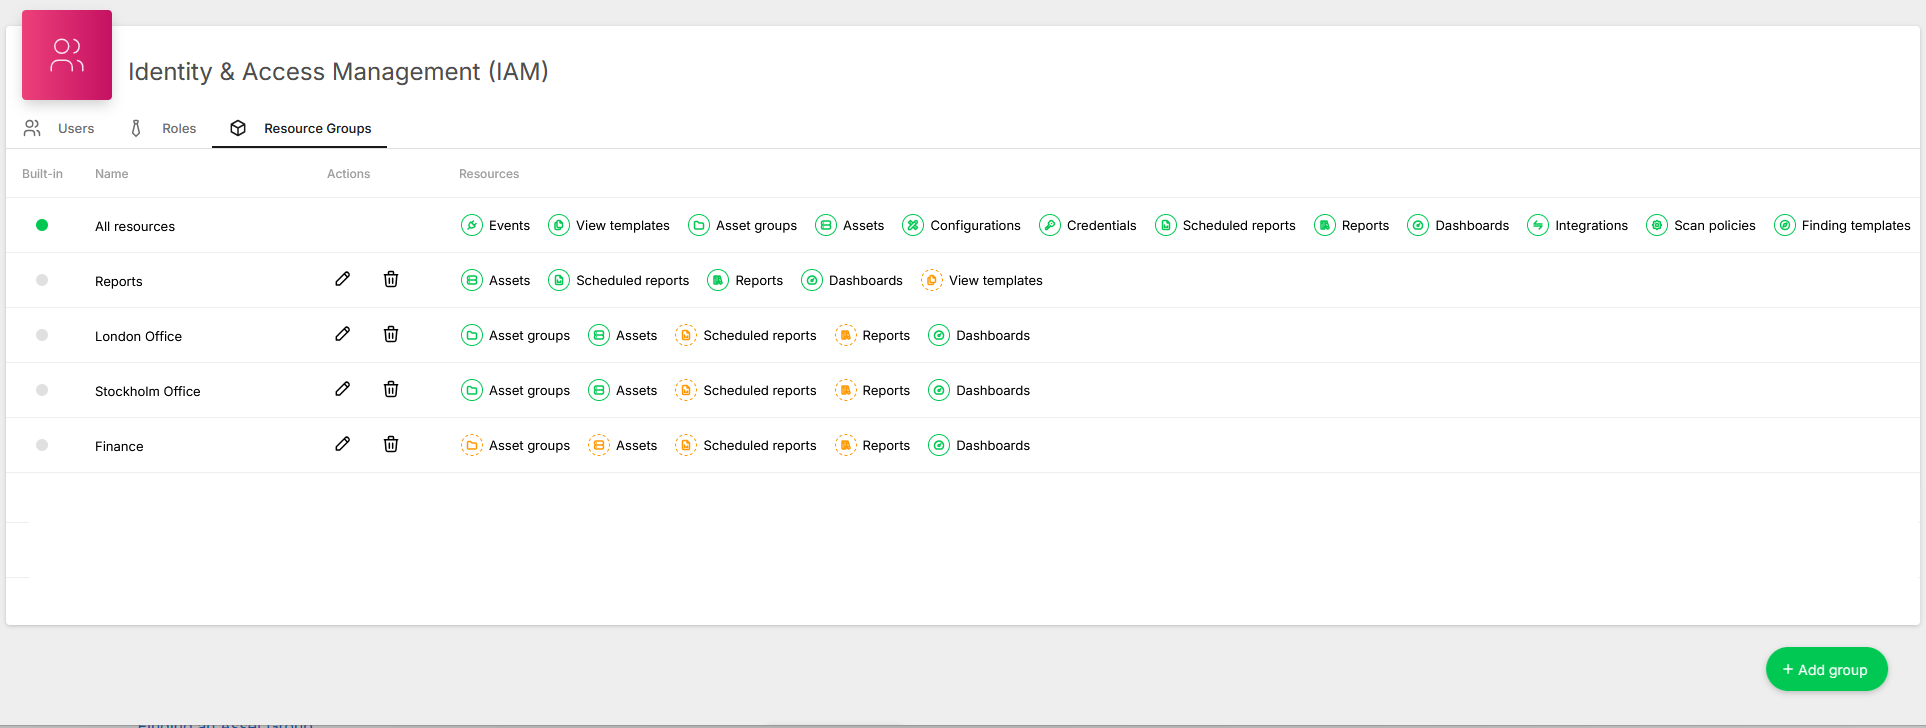Viewport: 1926px width, 728px height.
Task: Select the Reports group name
Action: tap(119, 282)
